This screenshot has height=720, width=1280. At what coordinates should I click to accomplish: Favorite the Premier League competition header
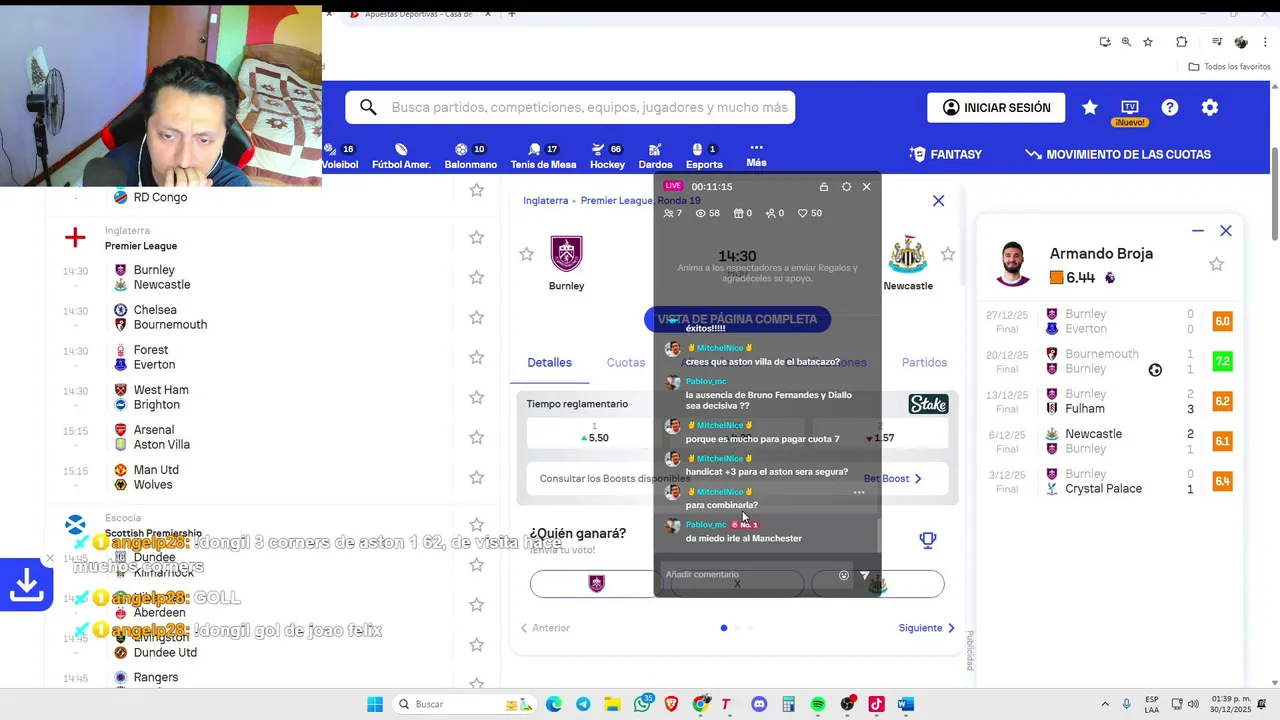pyautogui.click(x=477, y=237)
